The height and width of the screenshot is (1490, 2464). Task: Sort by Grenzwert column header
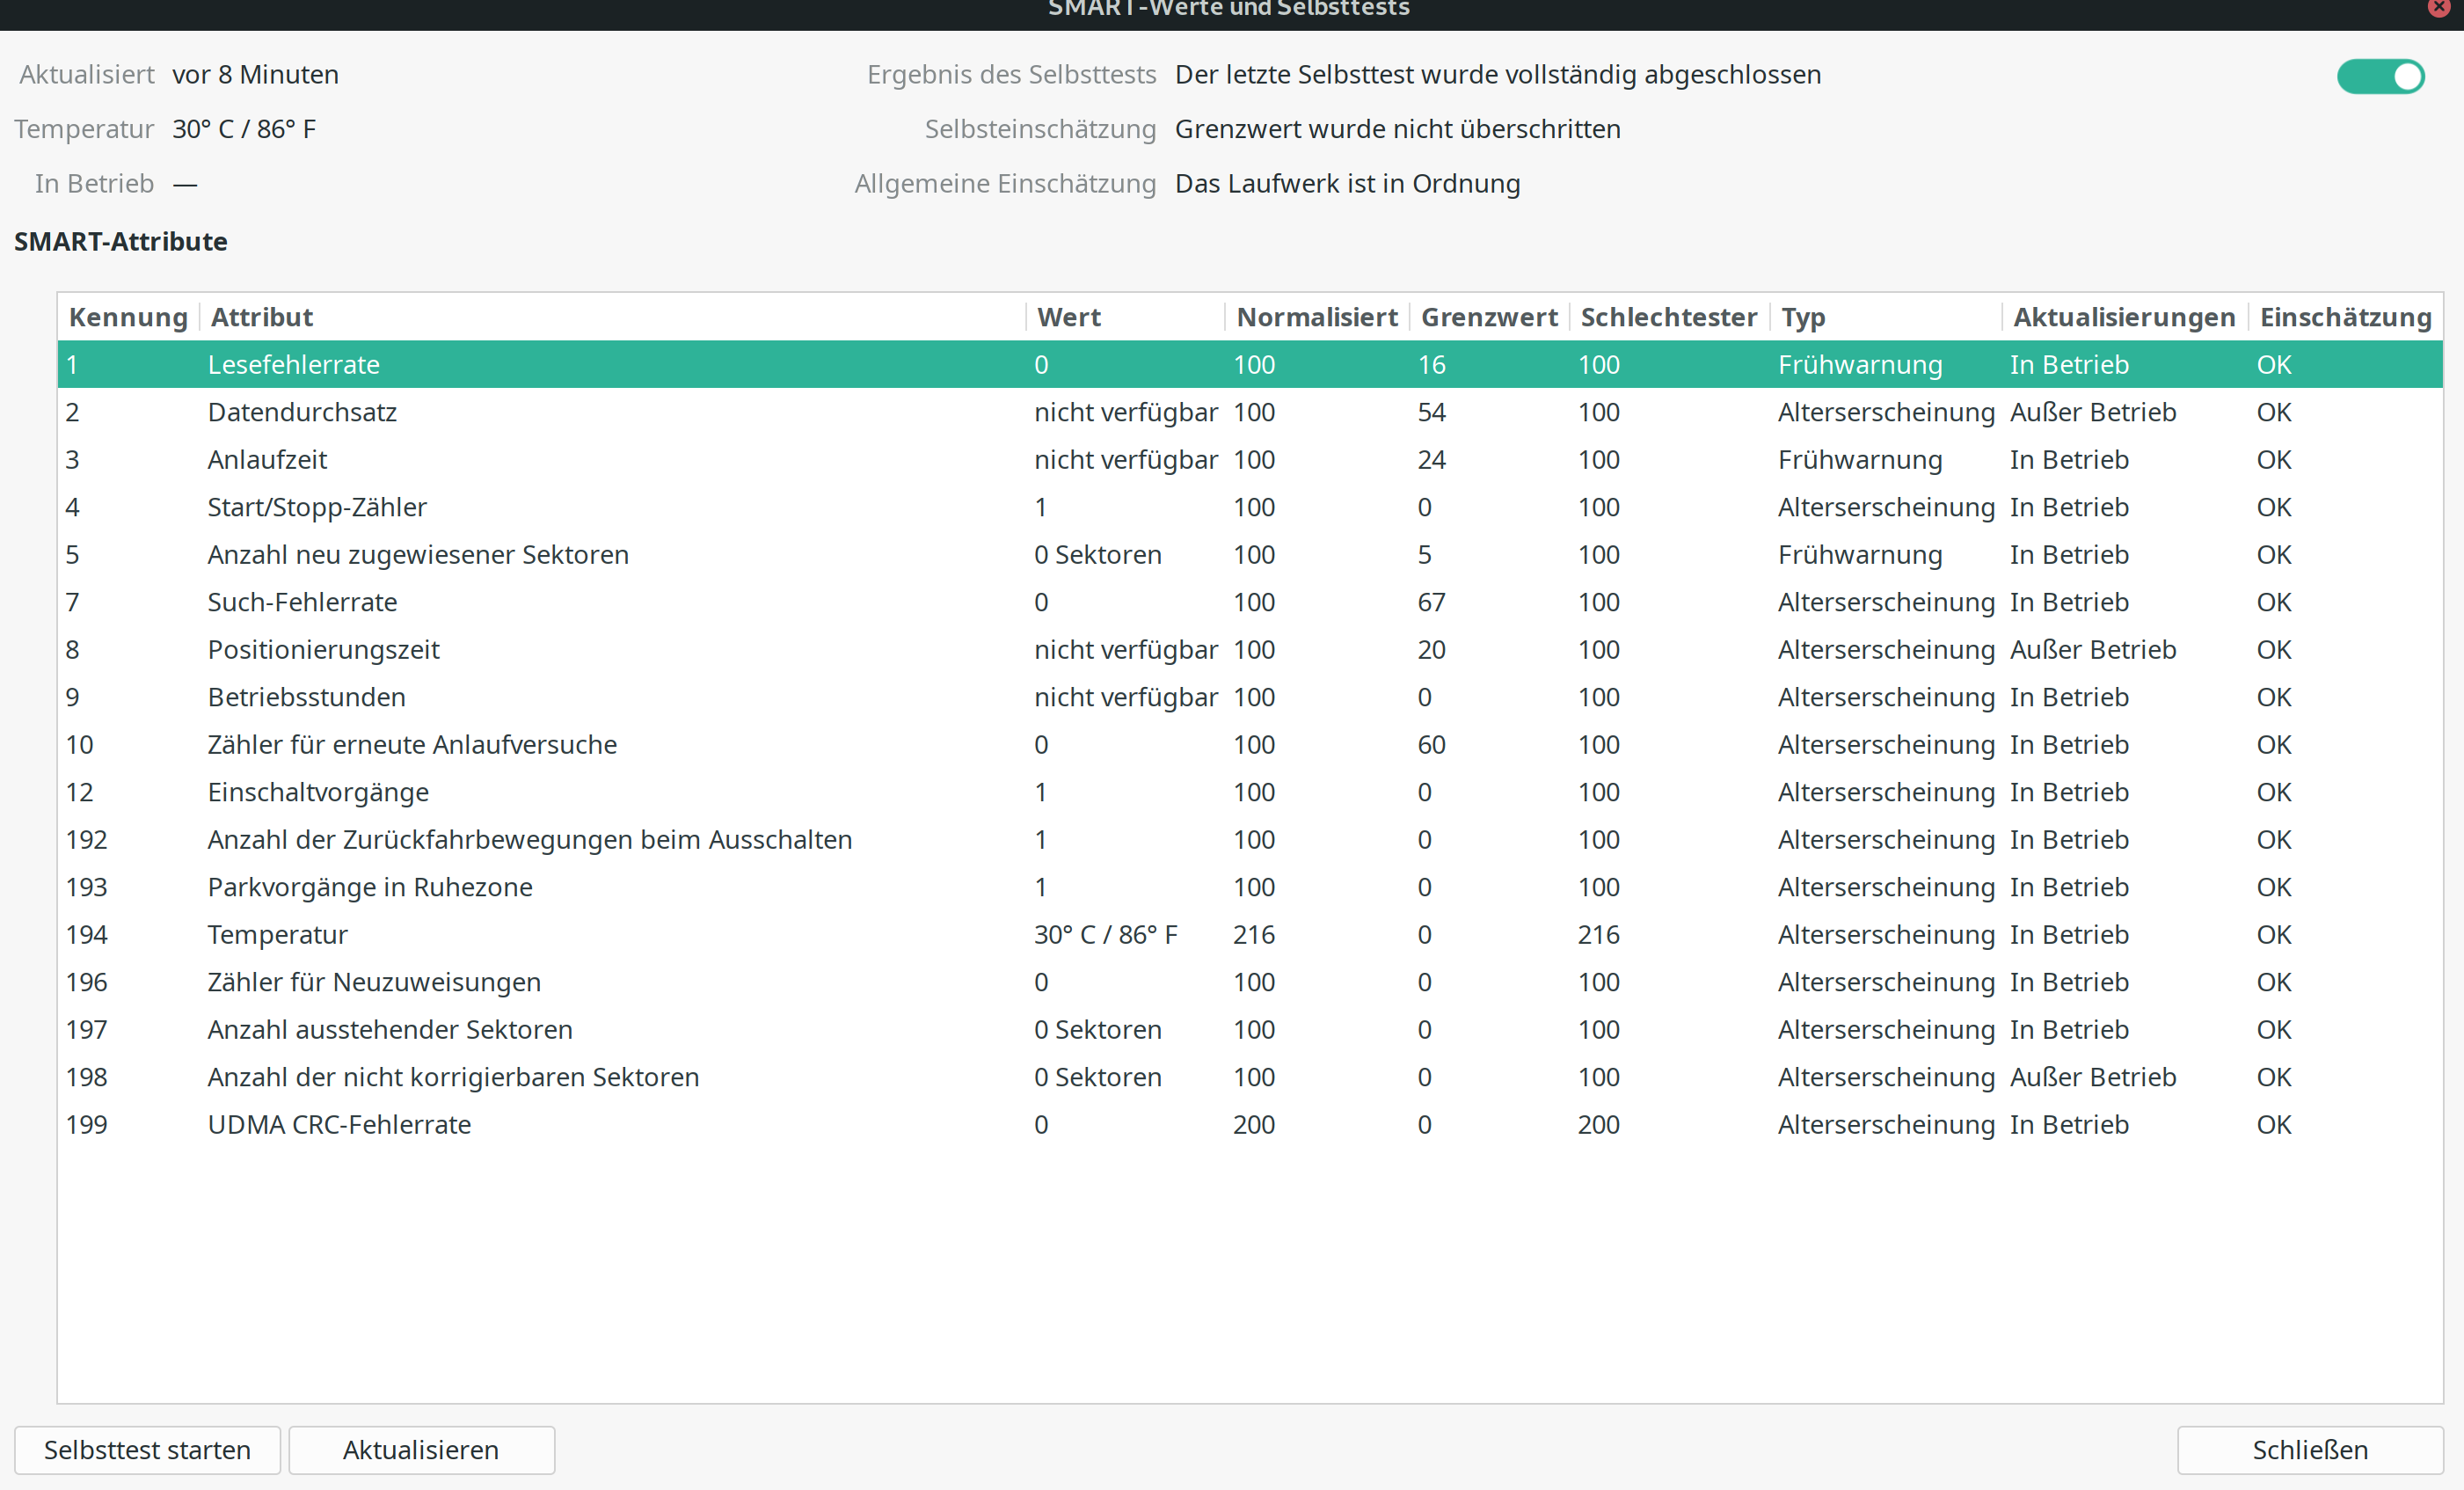[1488, 317]
